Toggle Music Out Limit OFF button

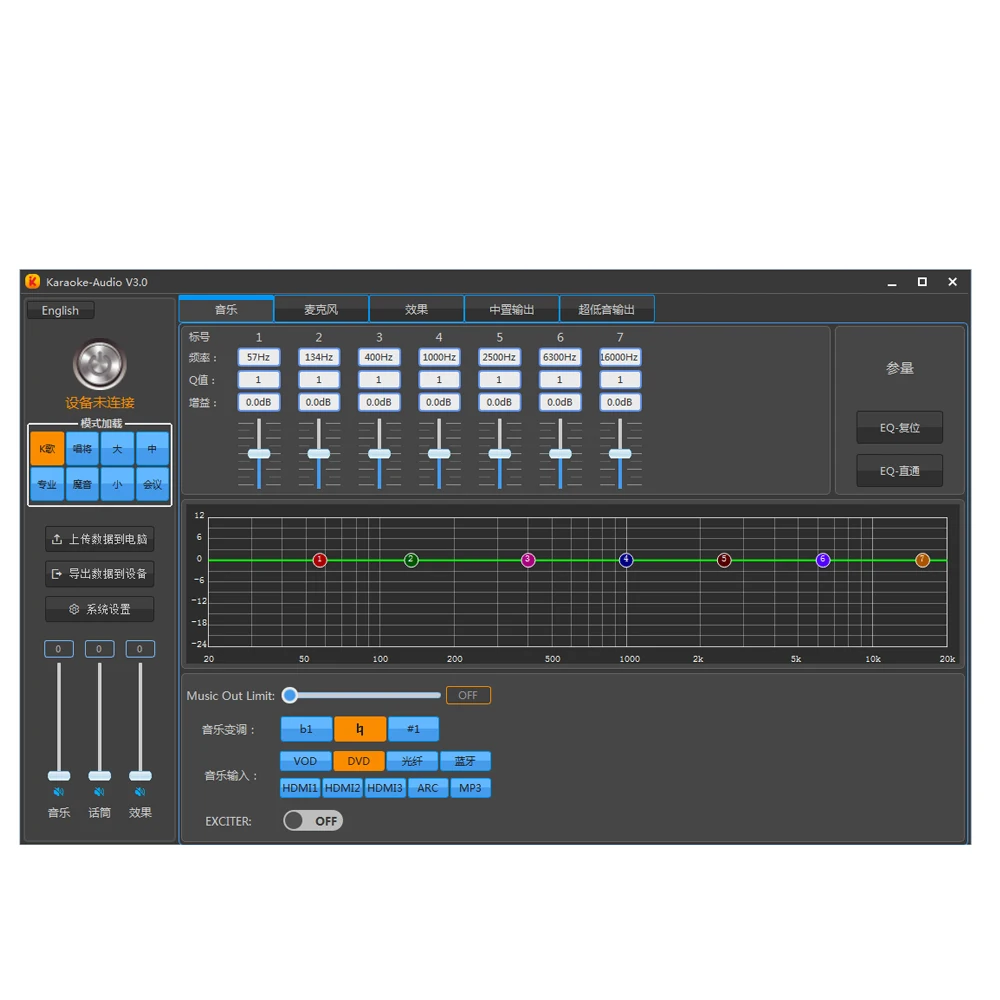click(468, 695)
